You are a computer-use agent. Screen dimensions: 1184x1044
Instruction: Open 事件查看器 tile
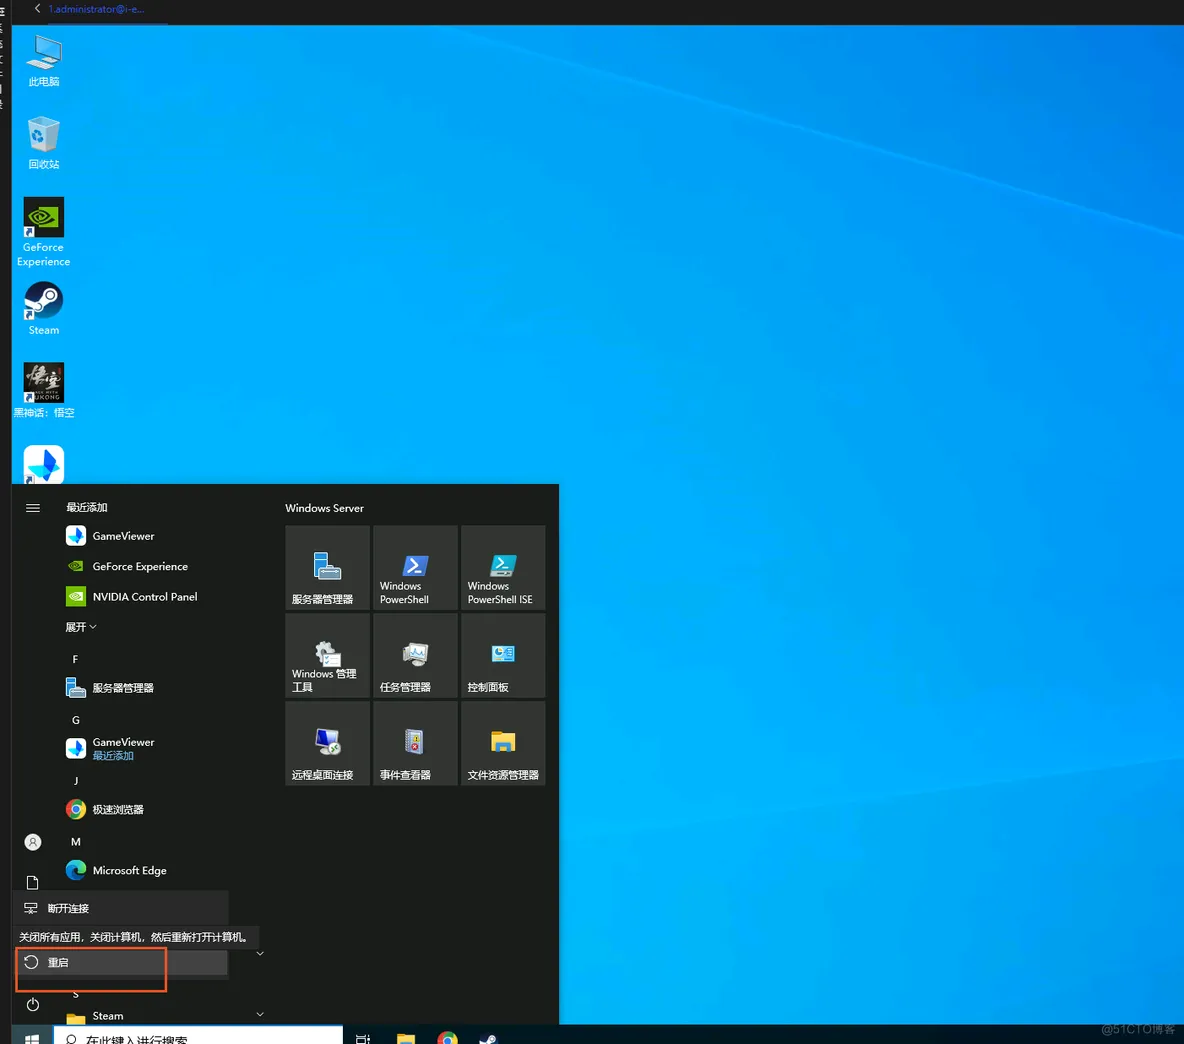click(415, 744)
